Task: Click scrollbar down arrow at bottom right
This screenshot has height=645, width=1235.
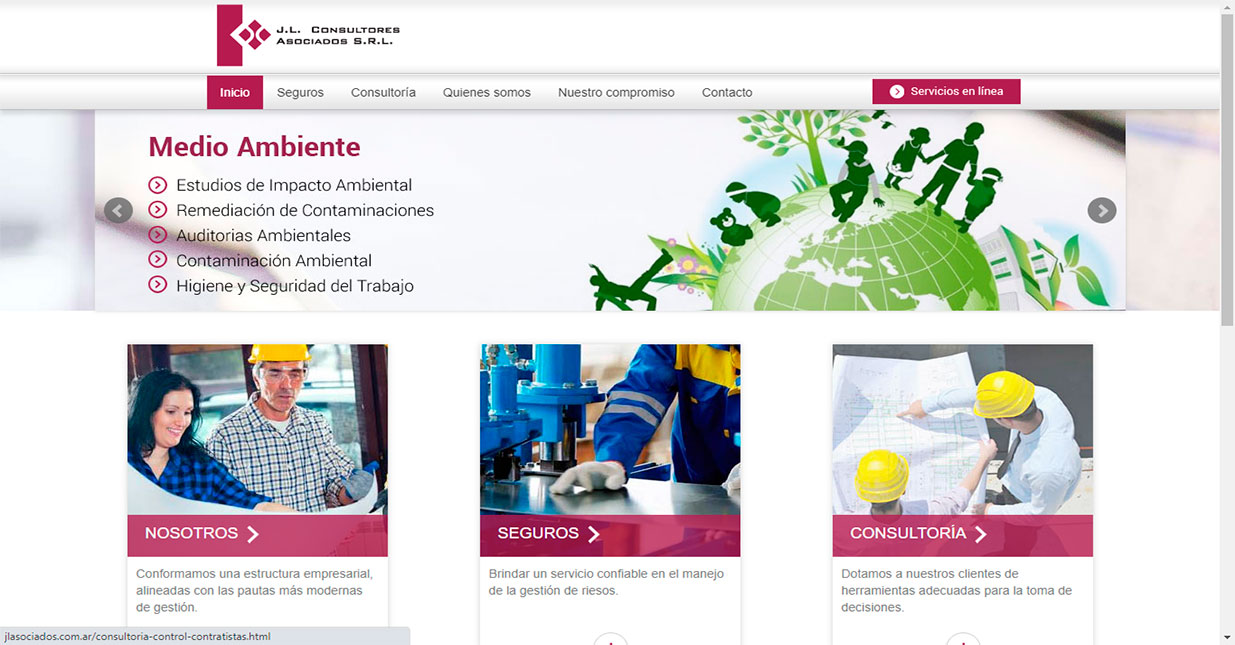Action: pyautogui.click(x=1227, y=637)
